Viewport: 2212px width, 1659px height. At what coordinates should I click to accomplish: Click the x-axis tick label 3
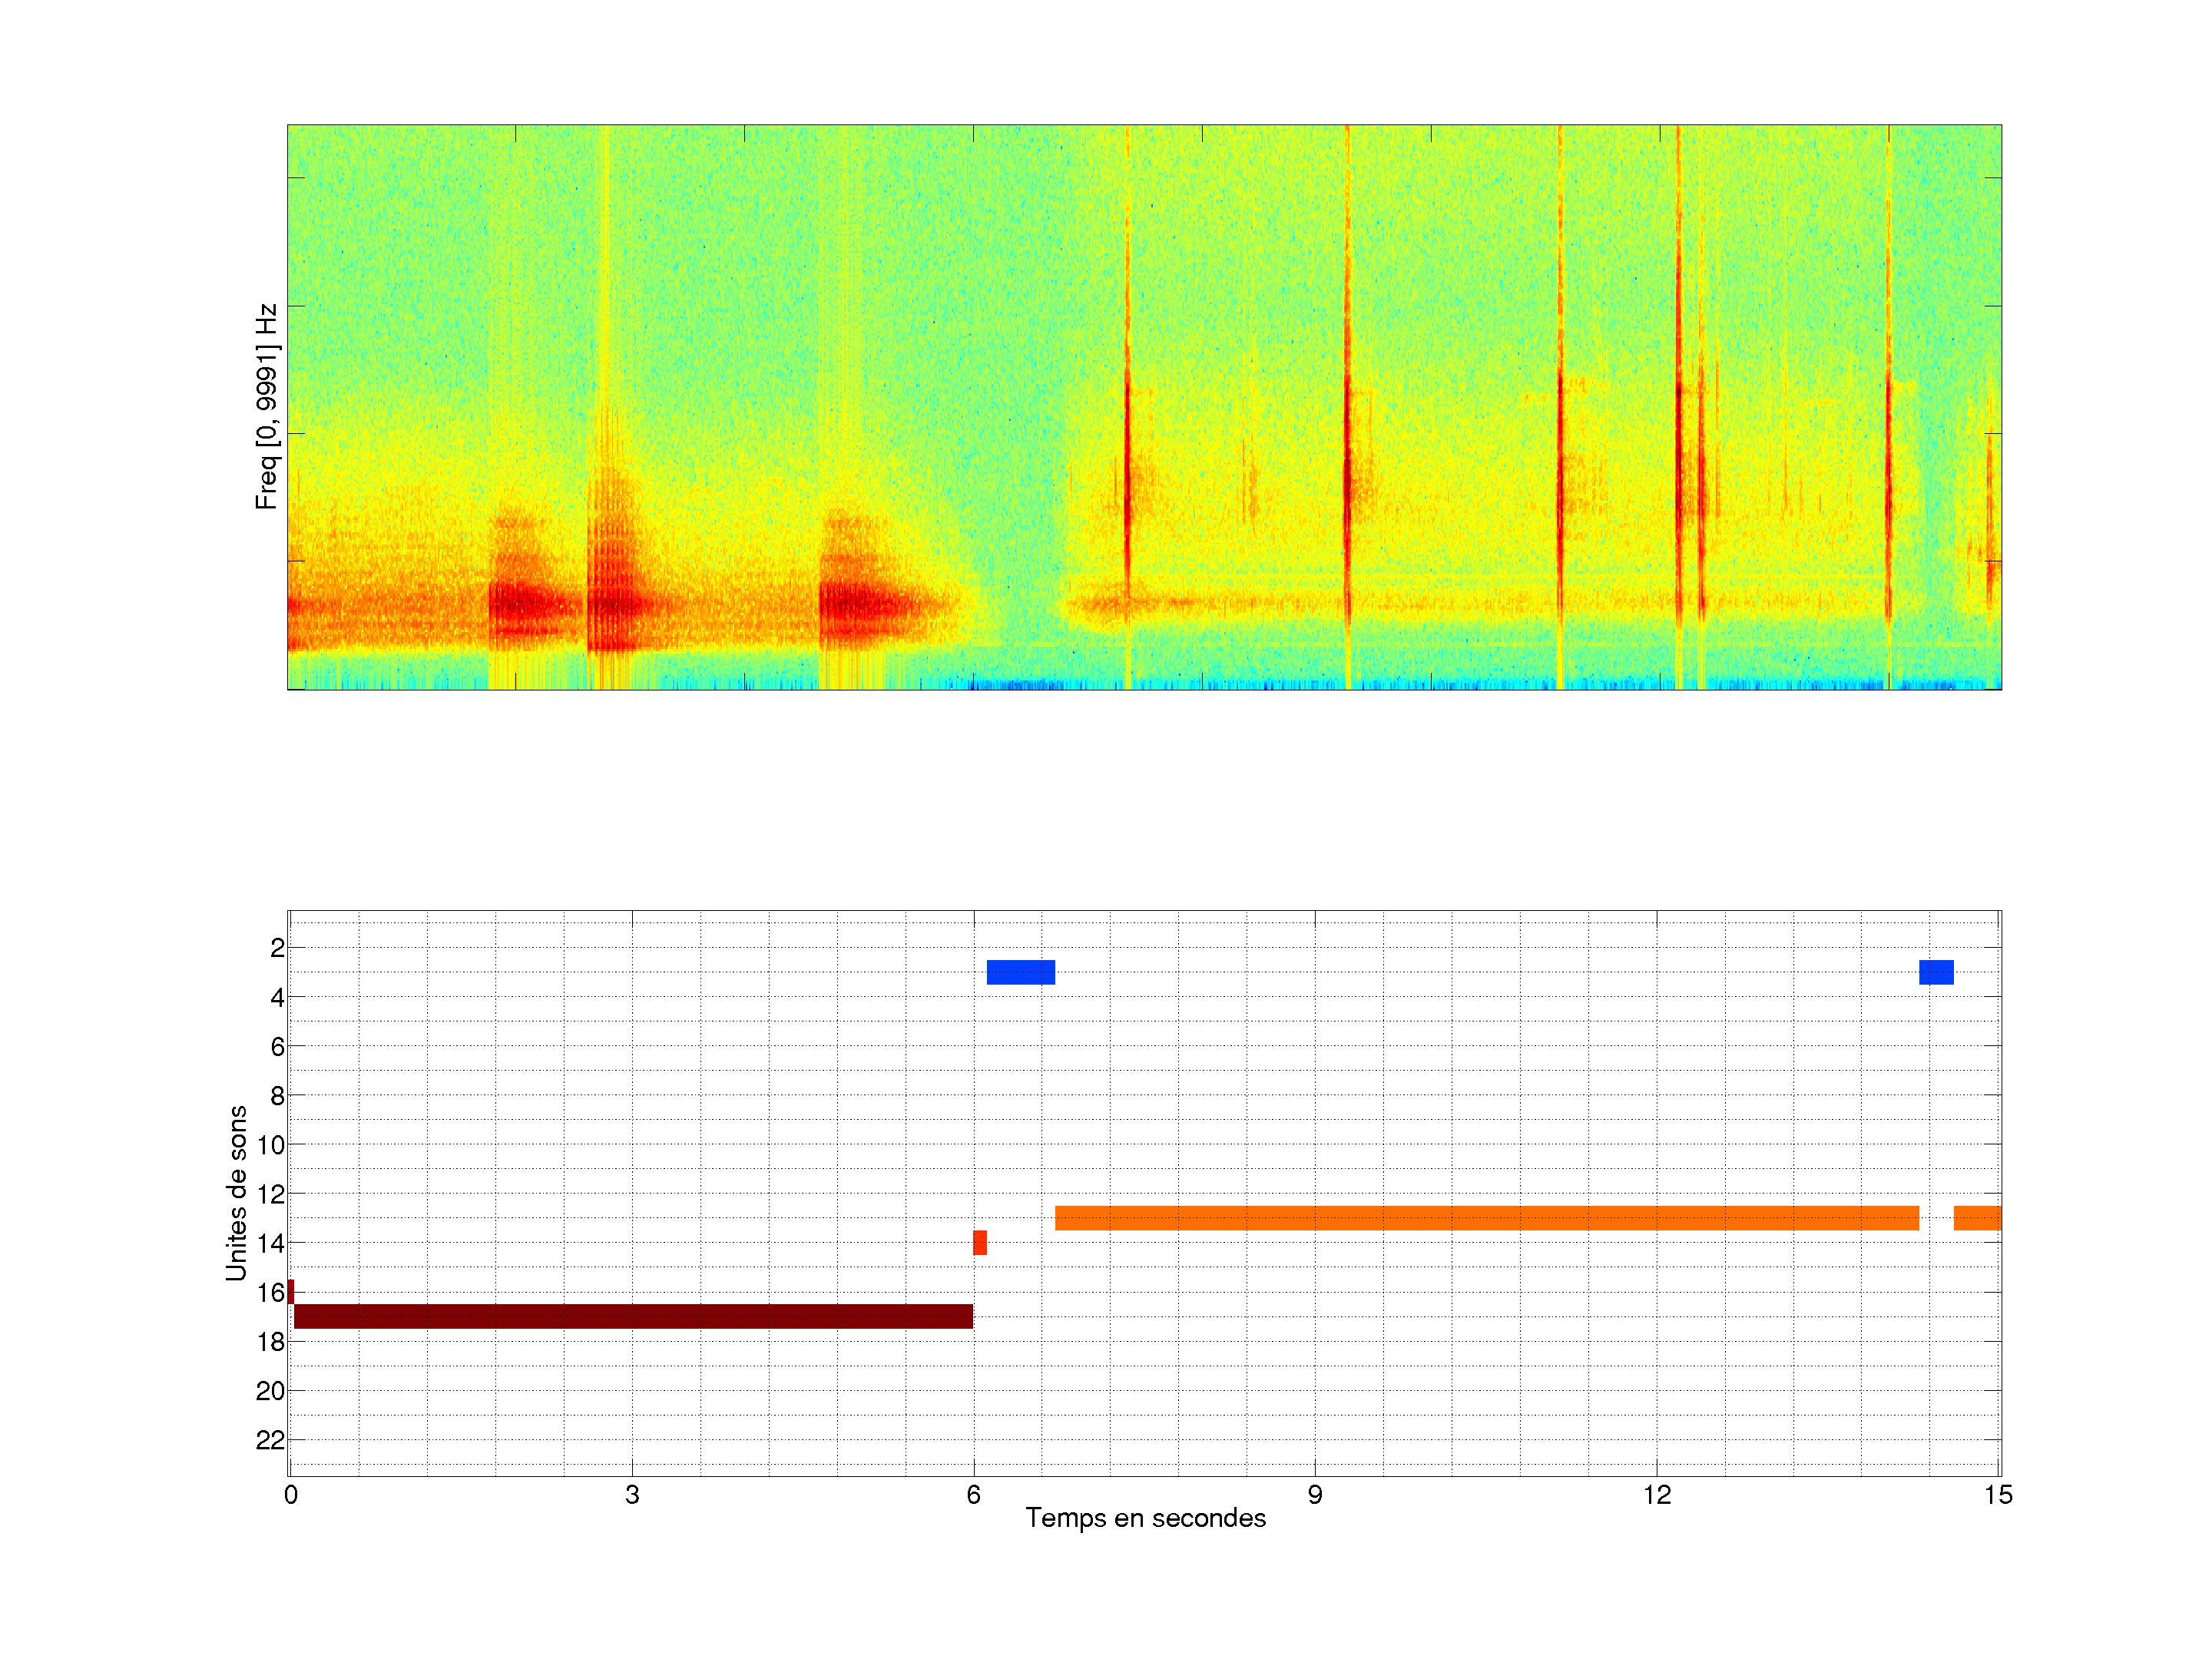pos(632,1495)
